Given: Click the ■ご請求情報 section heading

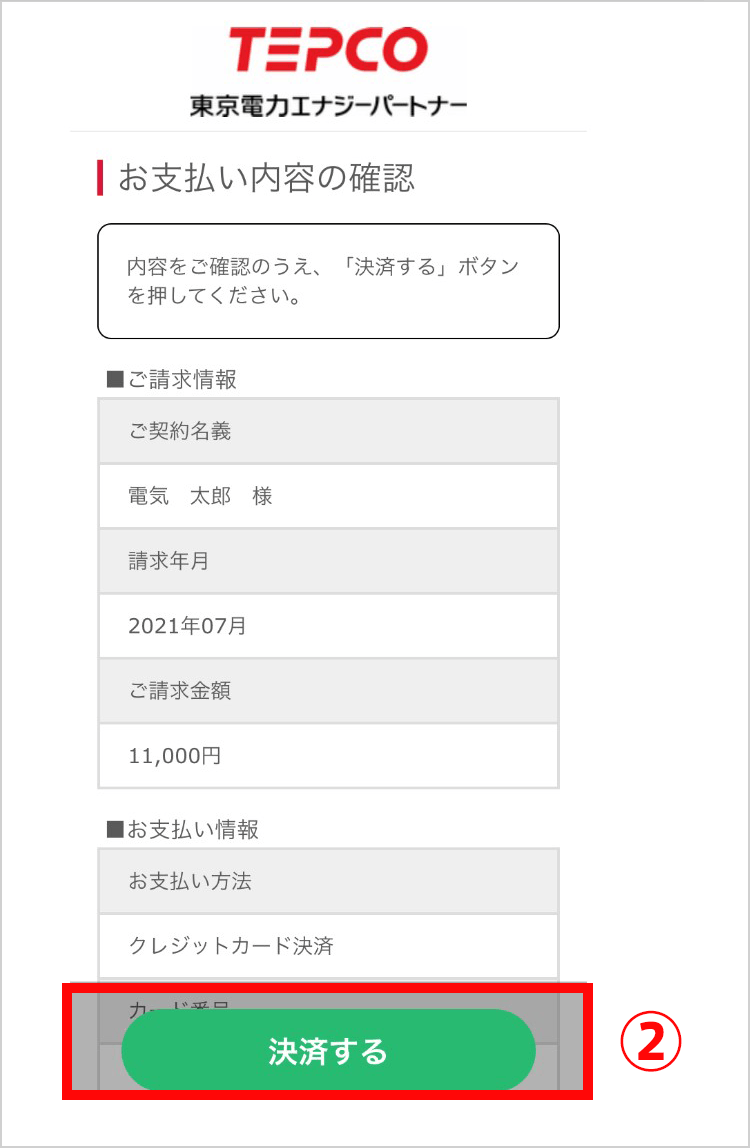Looking at the screenshot, I should [x=171, y=379].
